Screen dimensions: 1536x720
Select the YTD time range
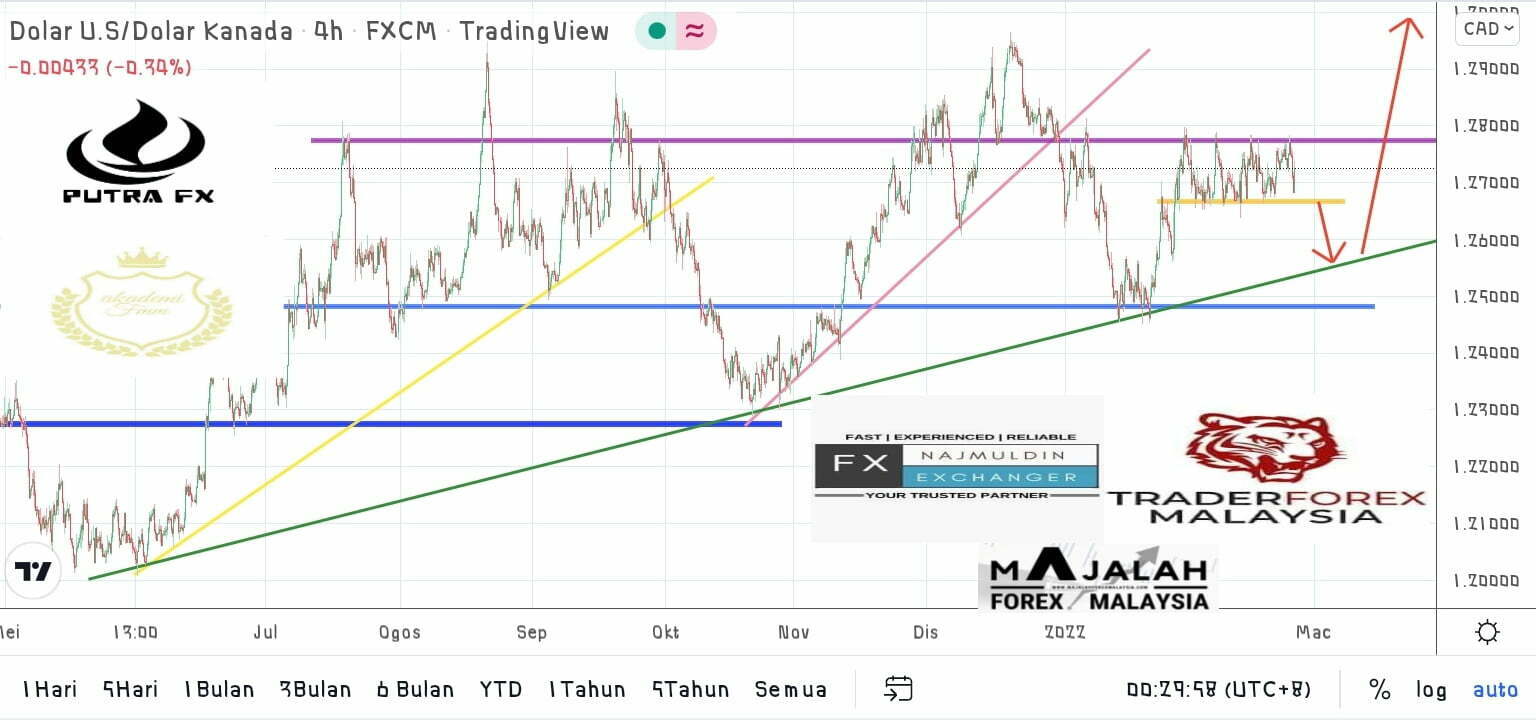point(500,689)
